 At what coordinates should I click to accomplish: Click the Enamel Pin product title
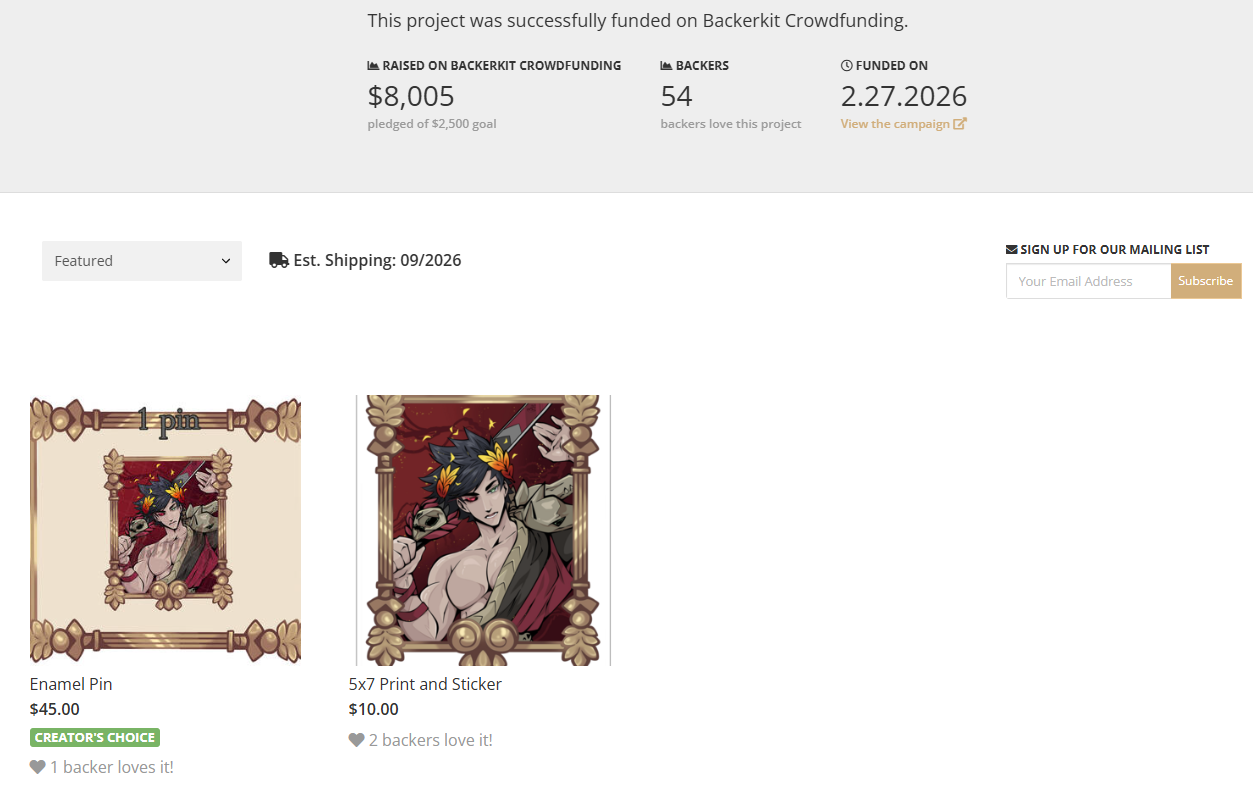pyautogui.click(x=71, y=684)
